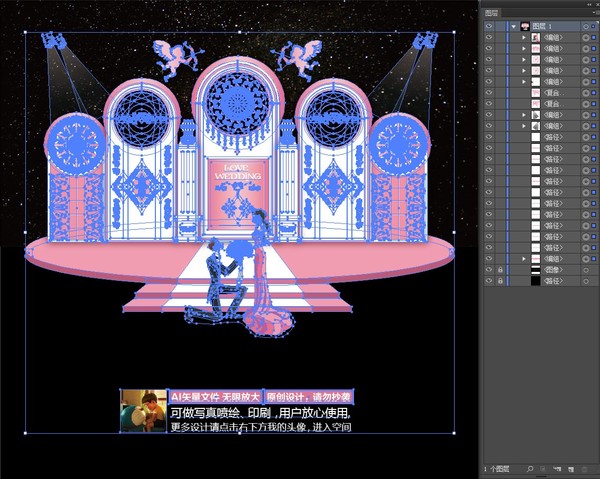Click the blue selection square of 图层 1
The height and width of the screenshot is (479, 600).
click(594, 26)
